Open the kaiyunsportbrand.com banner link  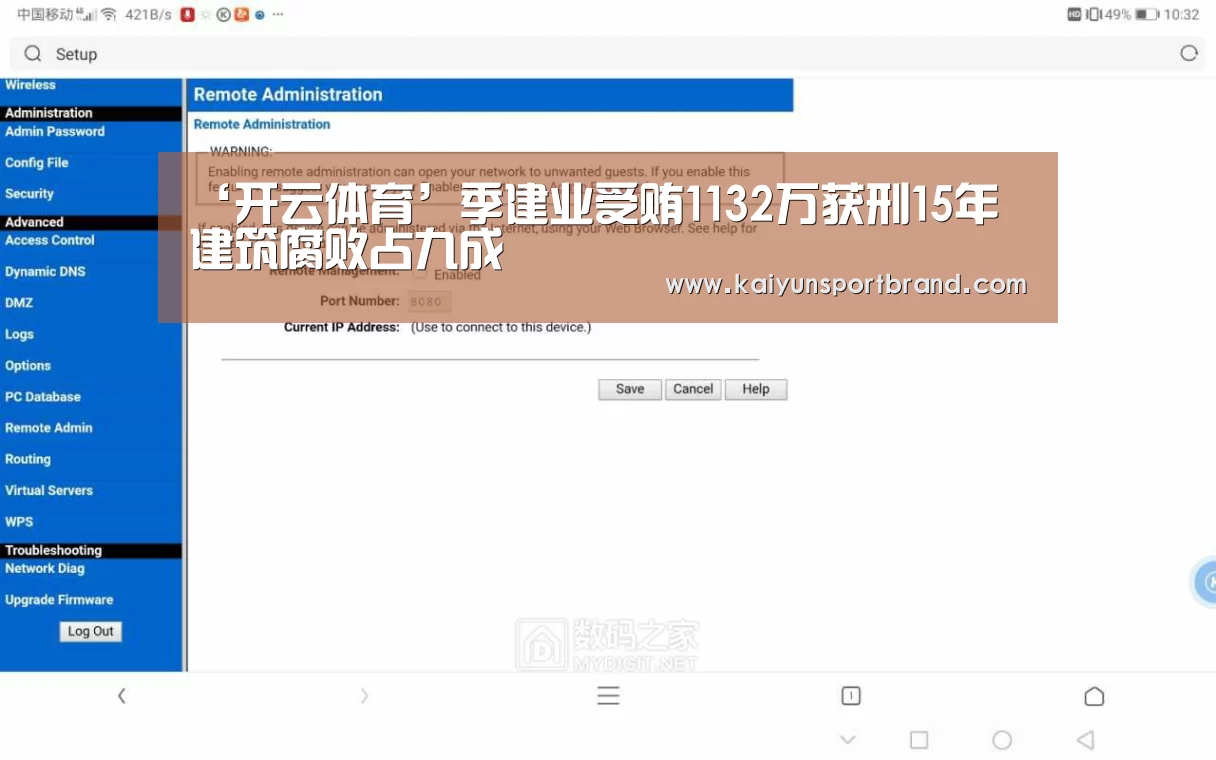point(846,285)
